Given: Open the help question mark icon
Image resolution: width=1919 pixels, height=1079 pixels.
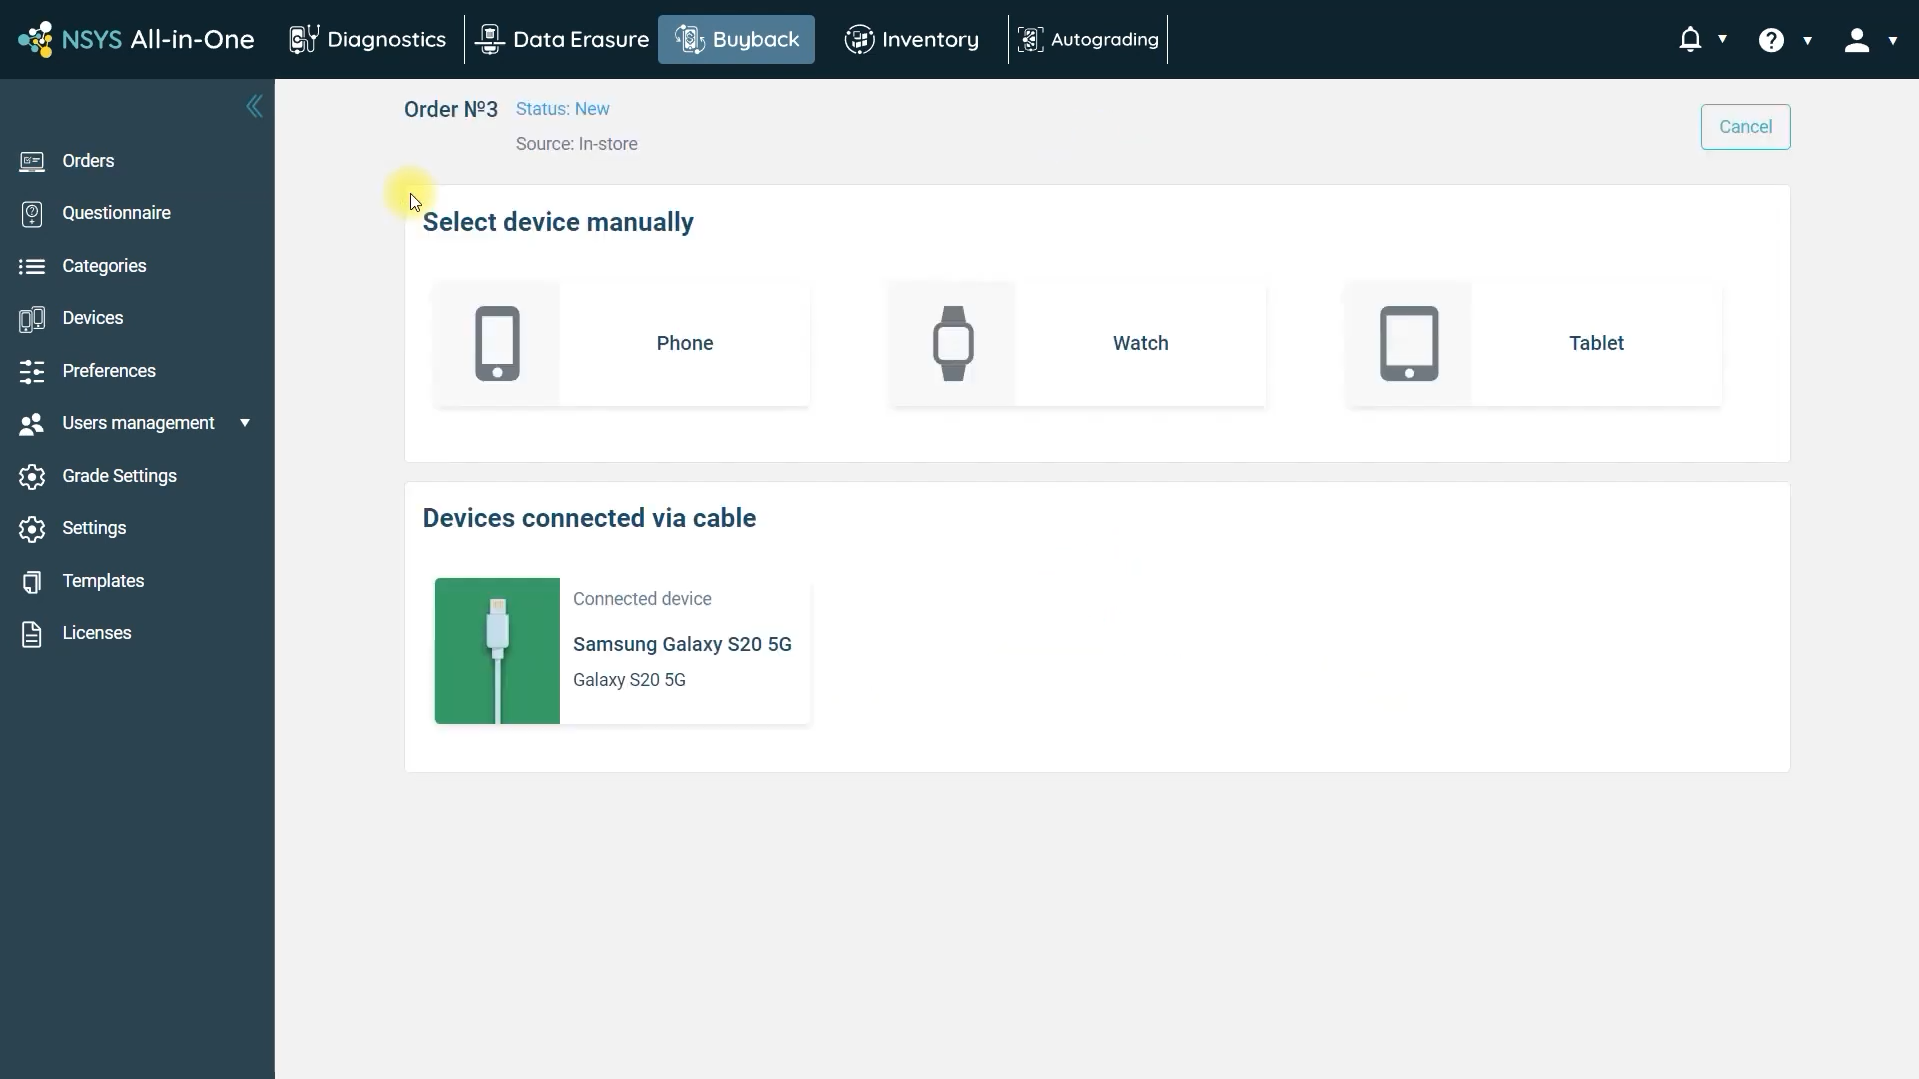Looking at the screenshot, I should pyautogui.click(x=1771, y=40).
